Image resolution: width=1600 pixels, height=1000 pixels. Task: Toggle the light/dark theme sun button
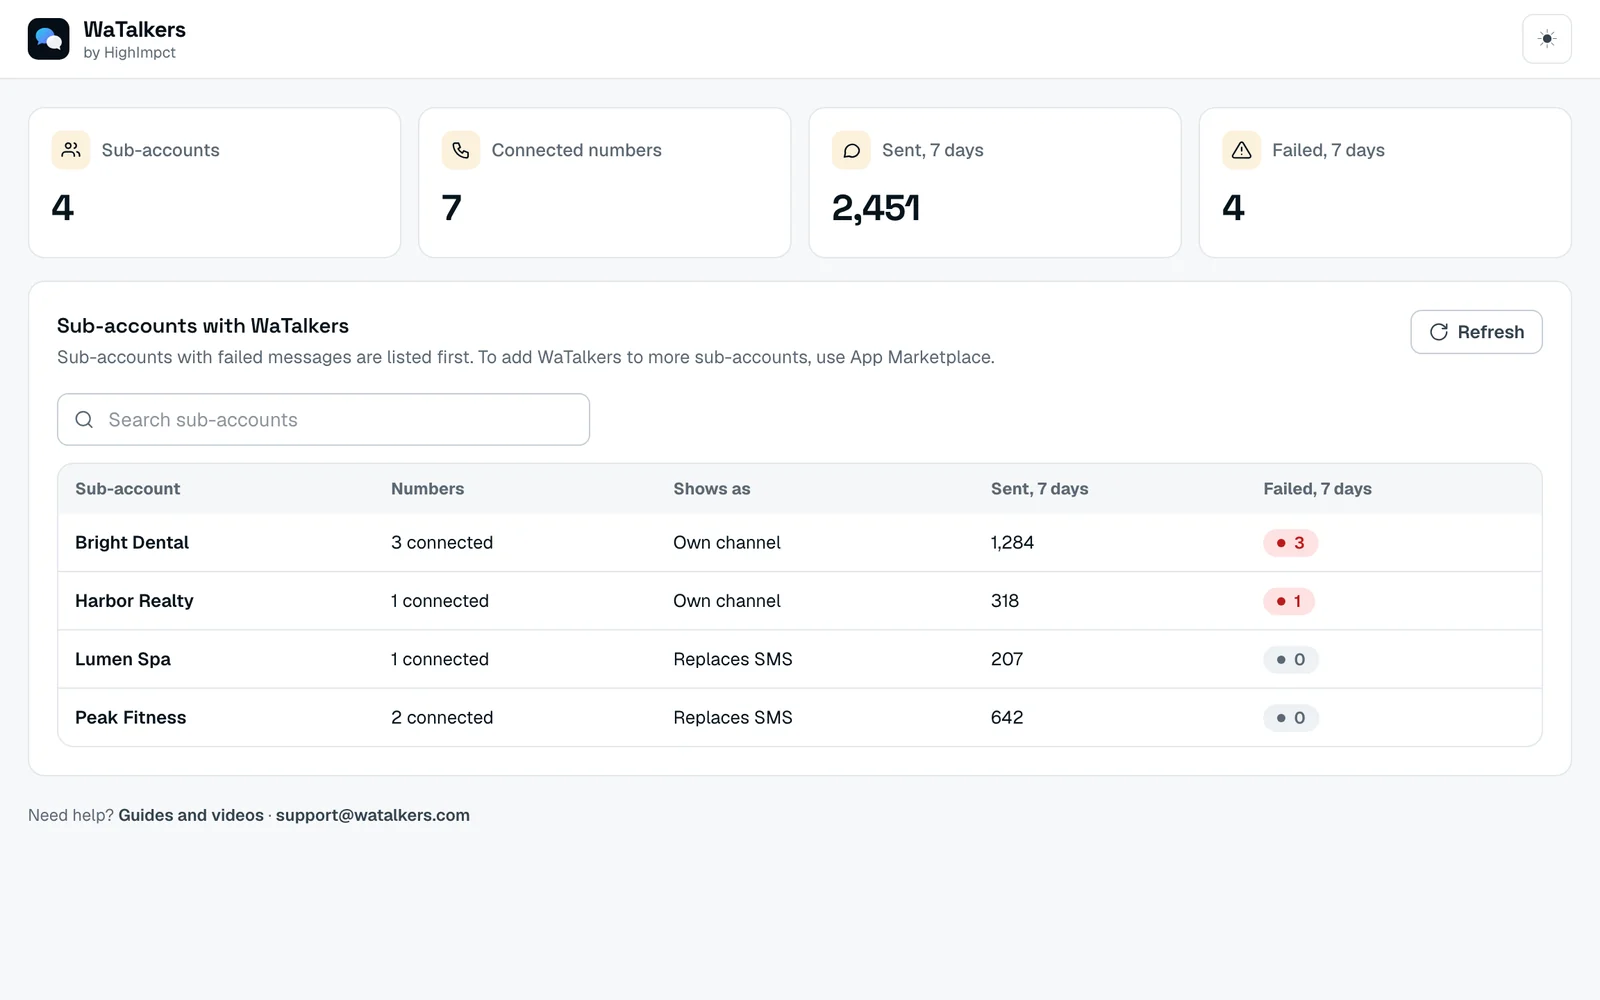1546,39
